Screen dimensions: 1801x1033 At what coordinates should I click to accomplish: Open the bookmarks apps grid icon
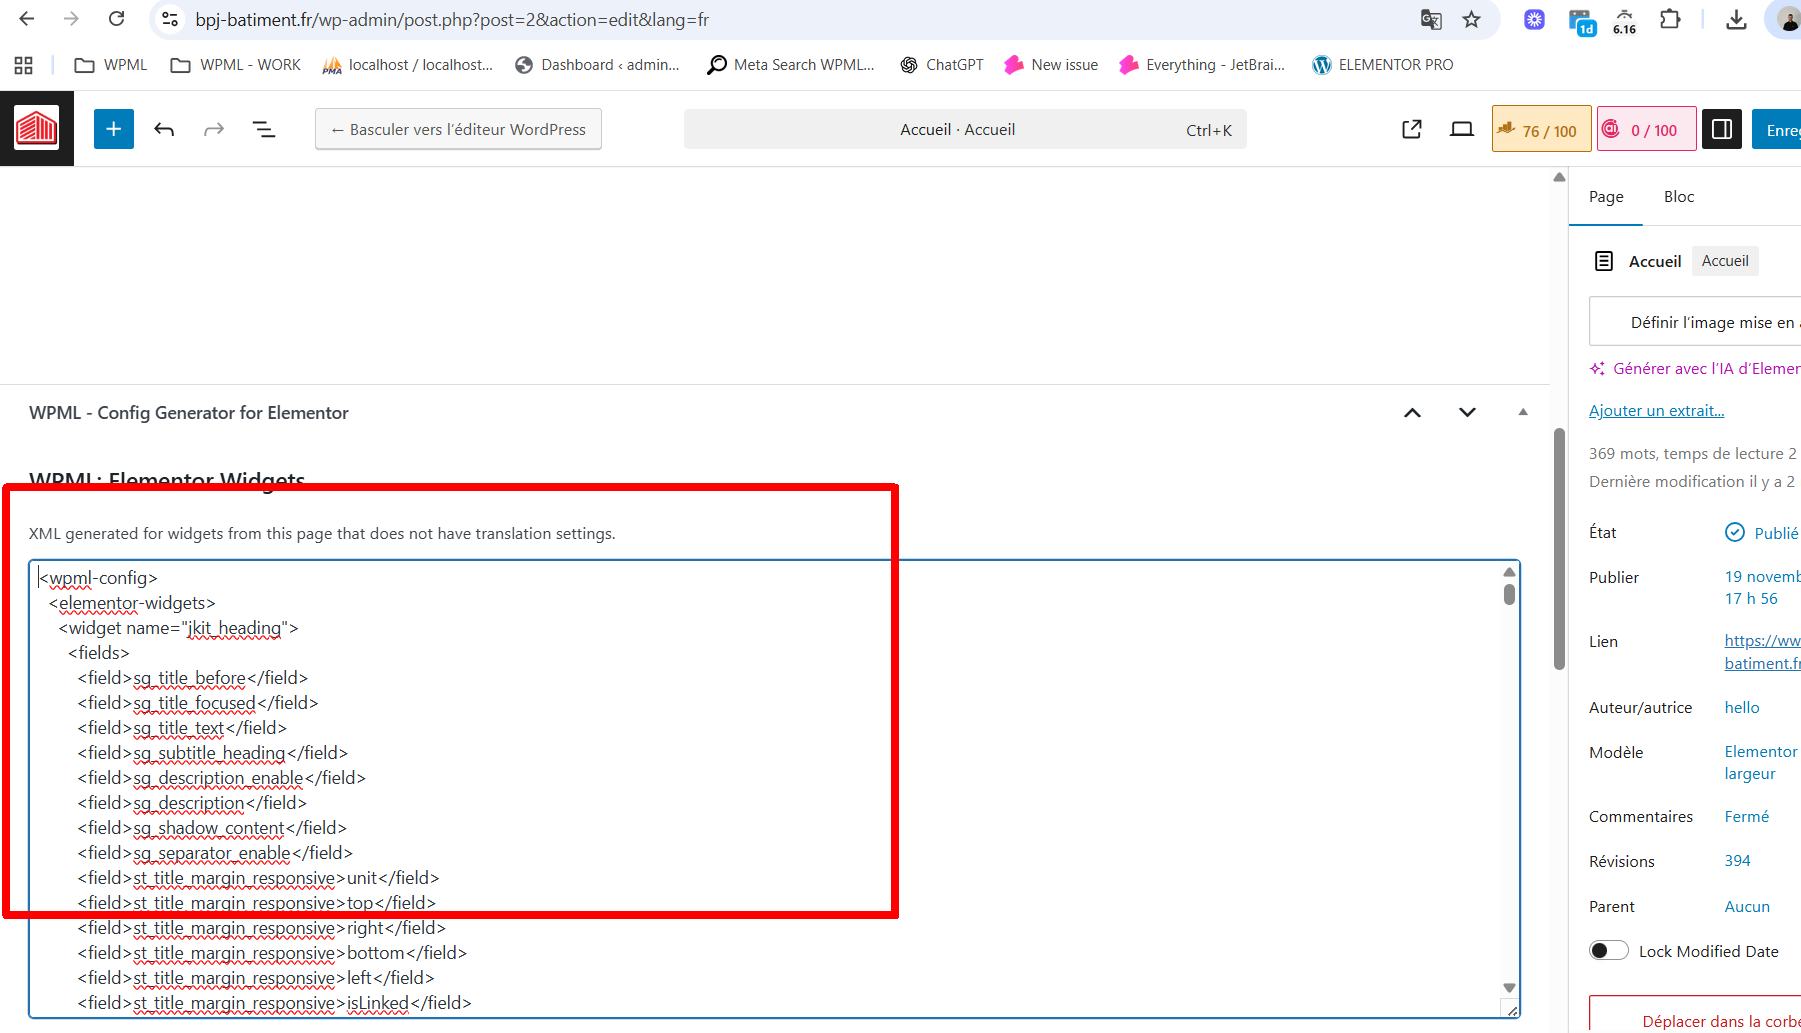[x=24, y=65]
